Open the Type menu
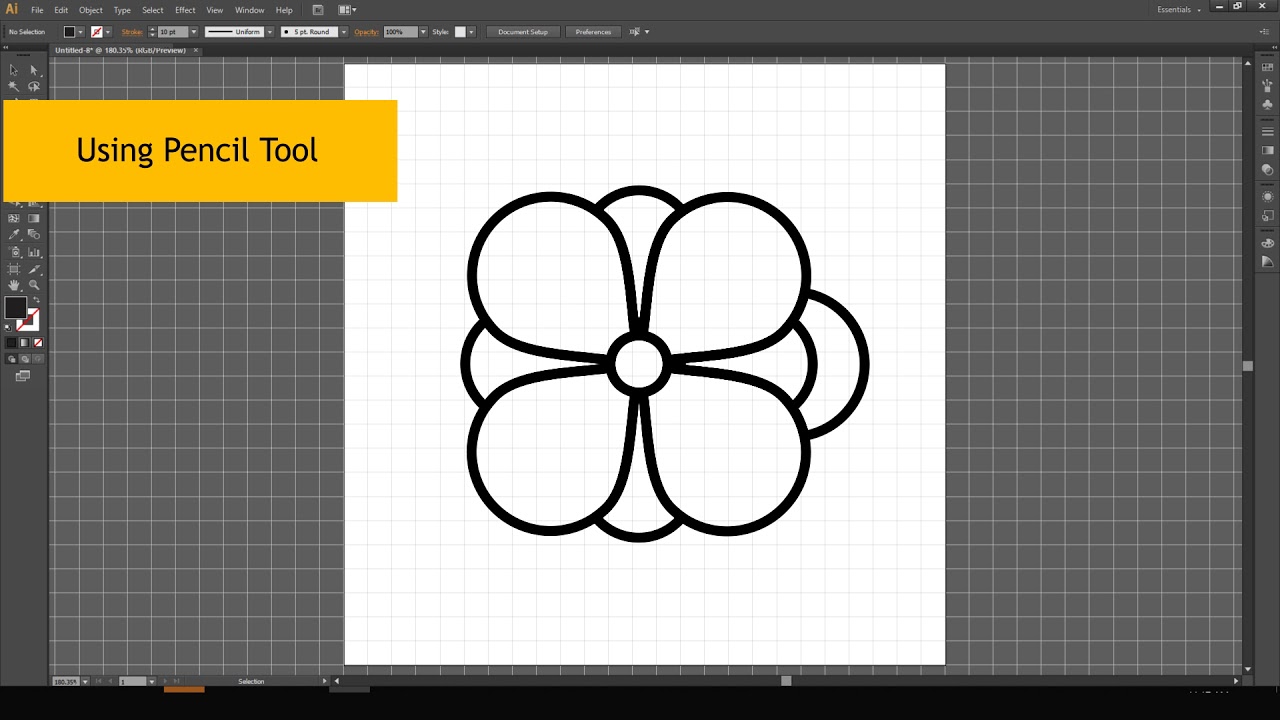Screen dimensions: 1280x720 (122, 10)
